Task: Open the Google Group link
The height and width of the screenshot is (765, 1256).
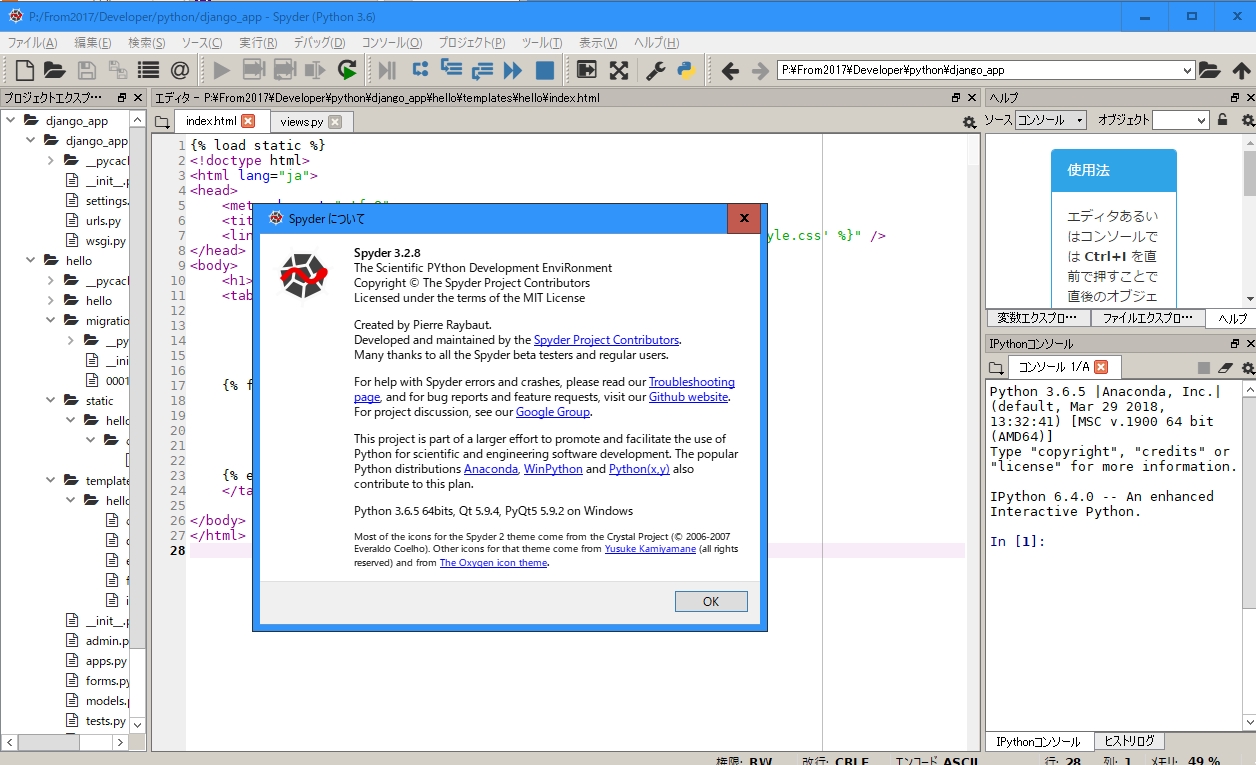Action: (553, 412)
